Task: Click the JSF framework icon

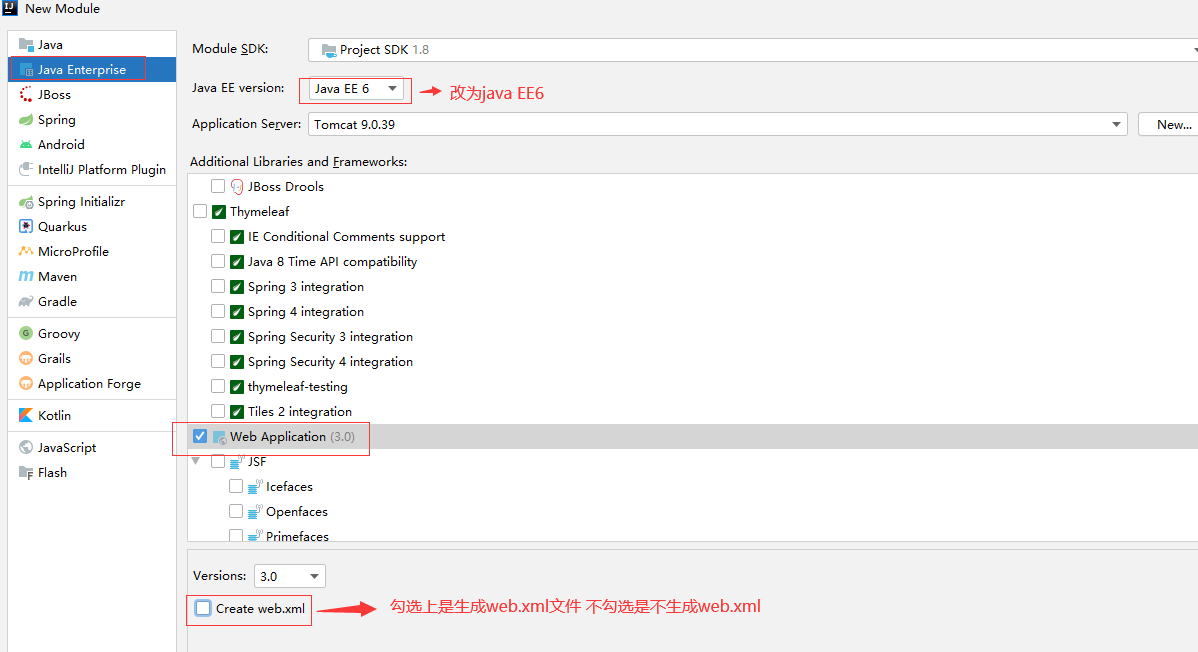Action: point(237,462)
